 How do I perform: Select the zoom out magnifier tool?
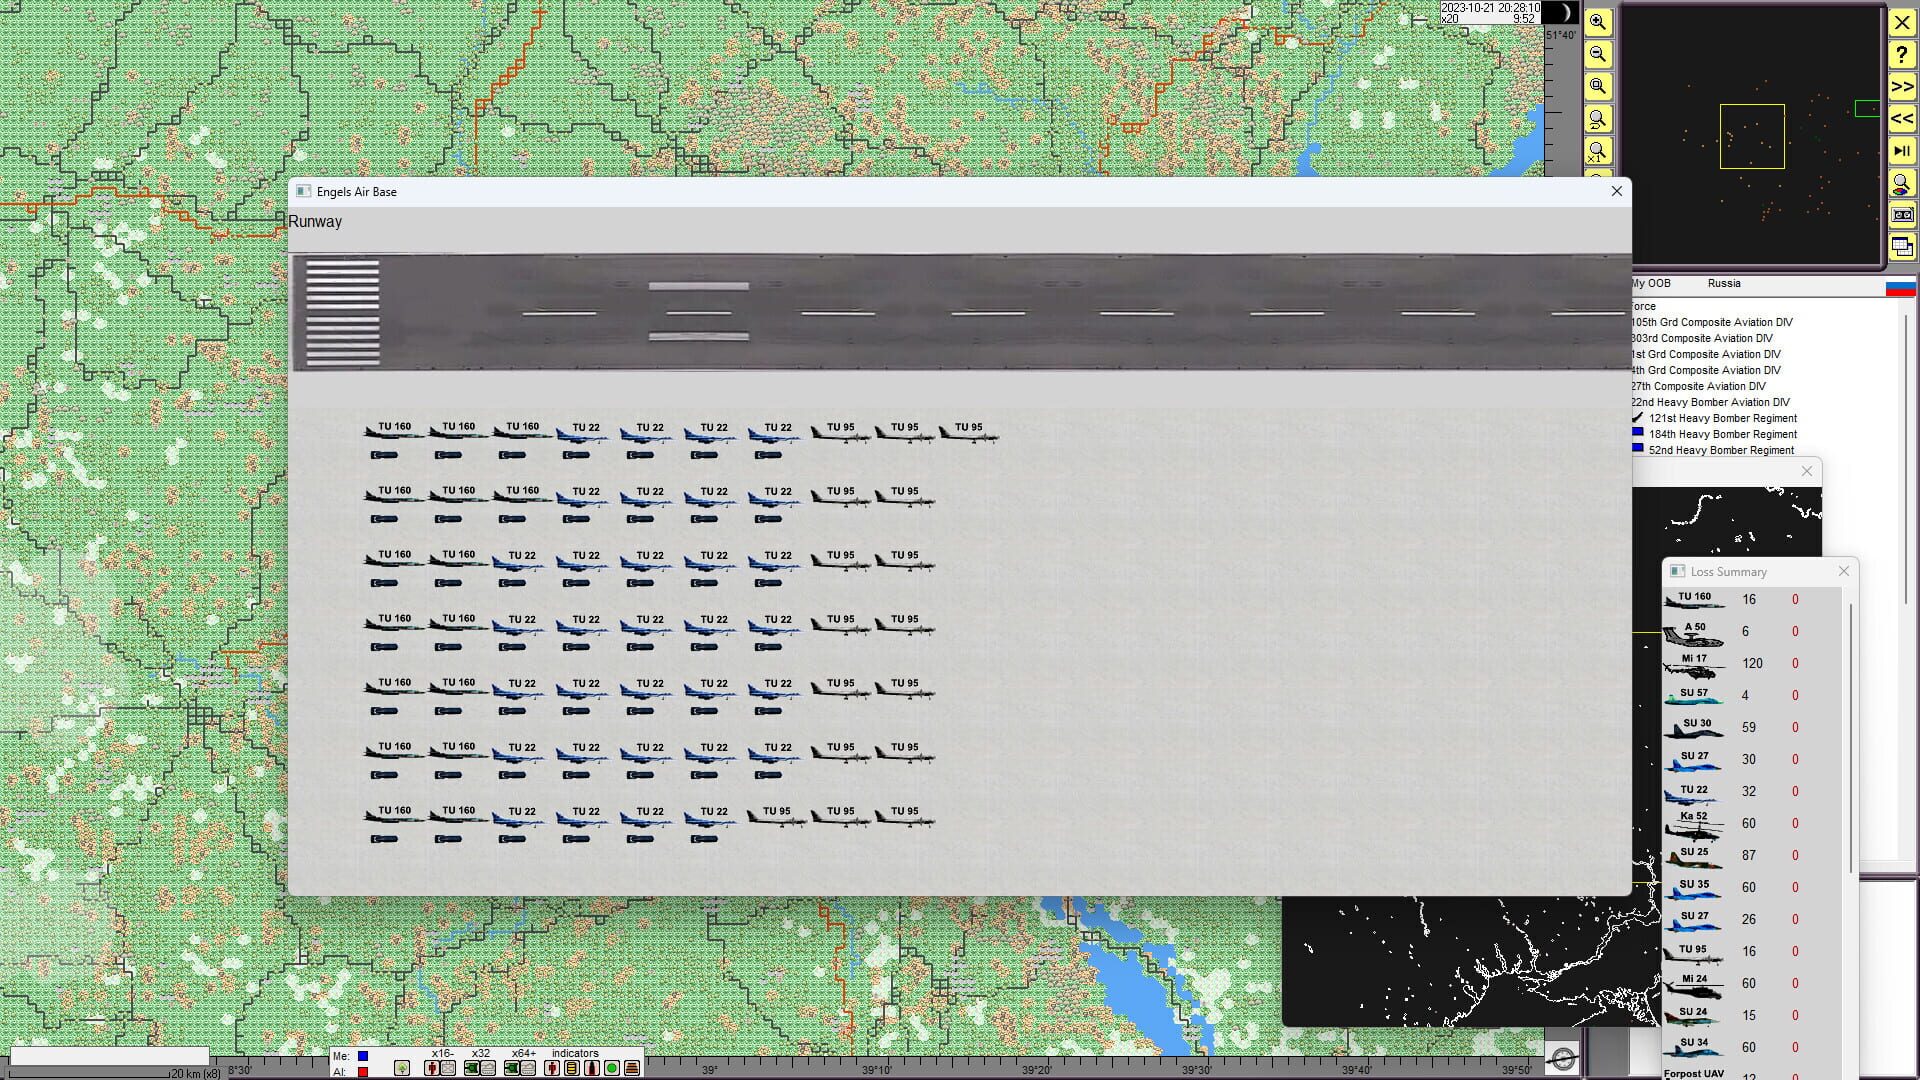coord(1598,54)
